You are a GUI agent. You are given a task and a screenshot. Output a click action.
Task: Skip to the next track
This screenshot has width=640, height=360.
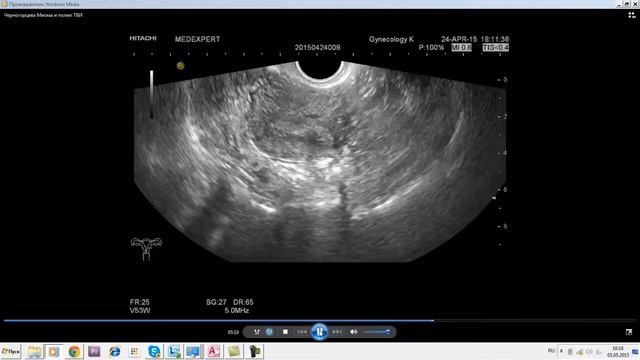pyautogui.click(x=337, y=332)
